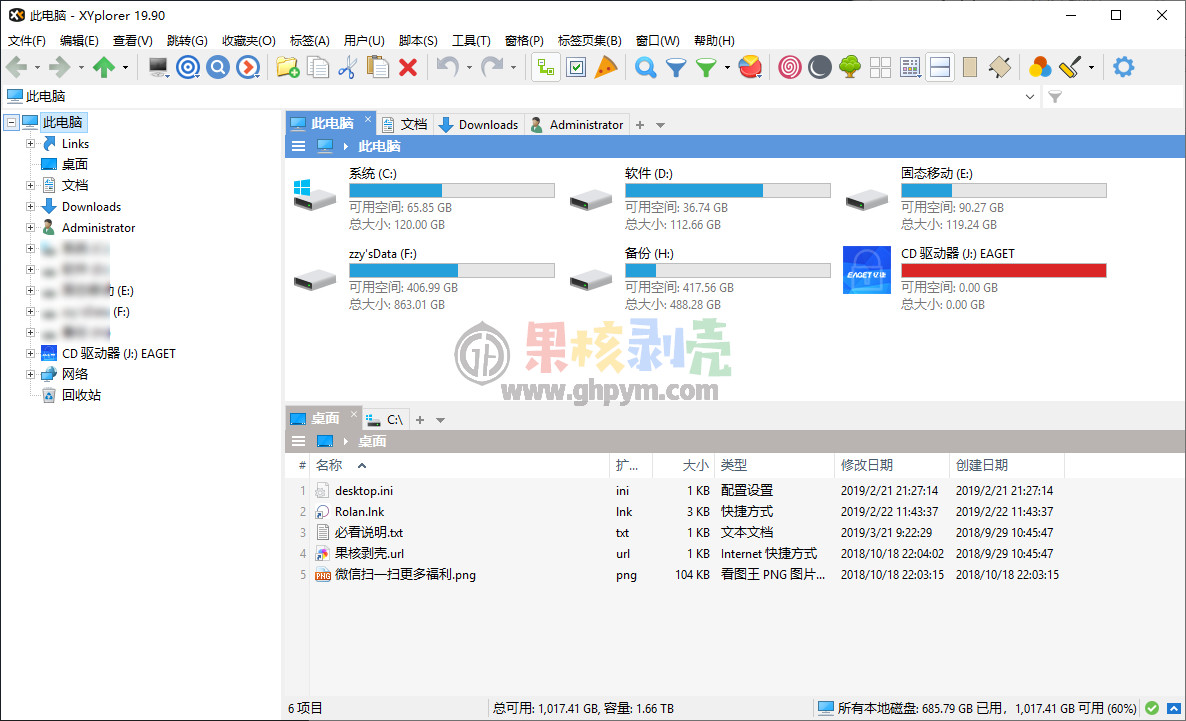Image resolution: width=1186 pixels, height=721 pixels.
Task: Toggle selection checkboxes toolbar icon
Action: (576, 67)
